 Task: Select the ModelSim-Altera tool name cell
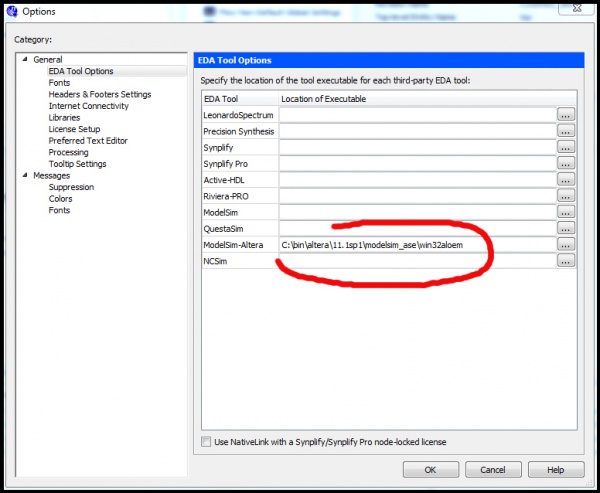click(x=240, y=245)
